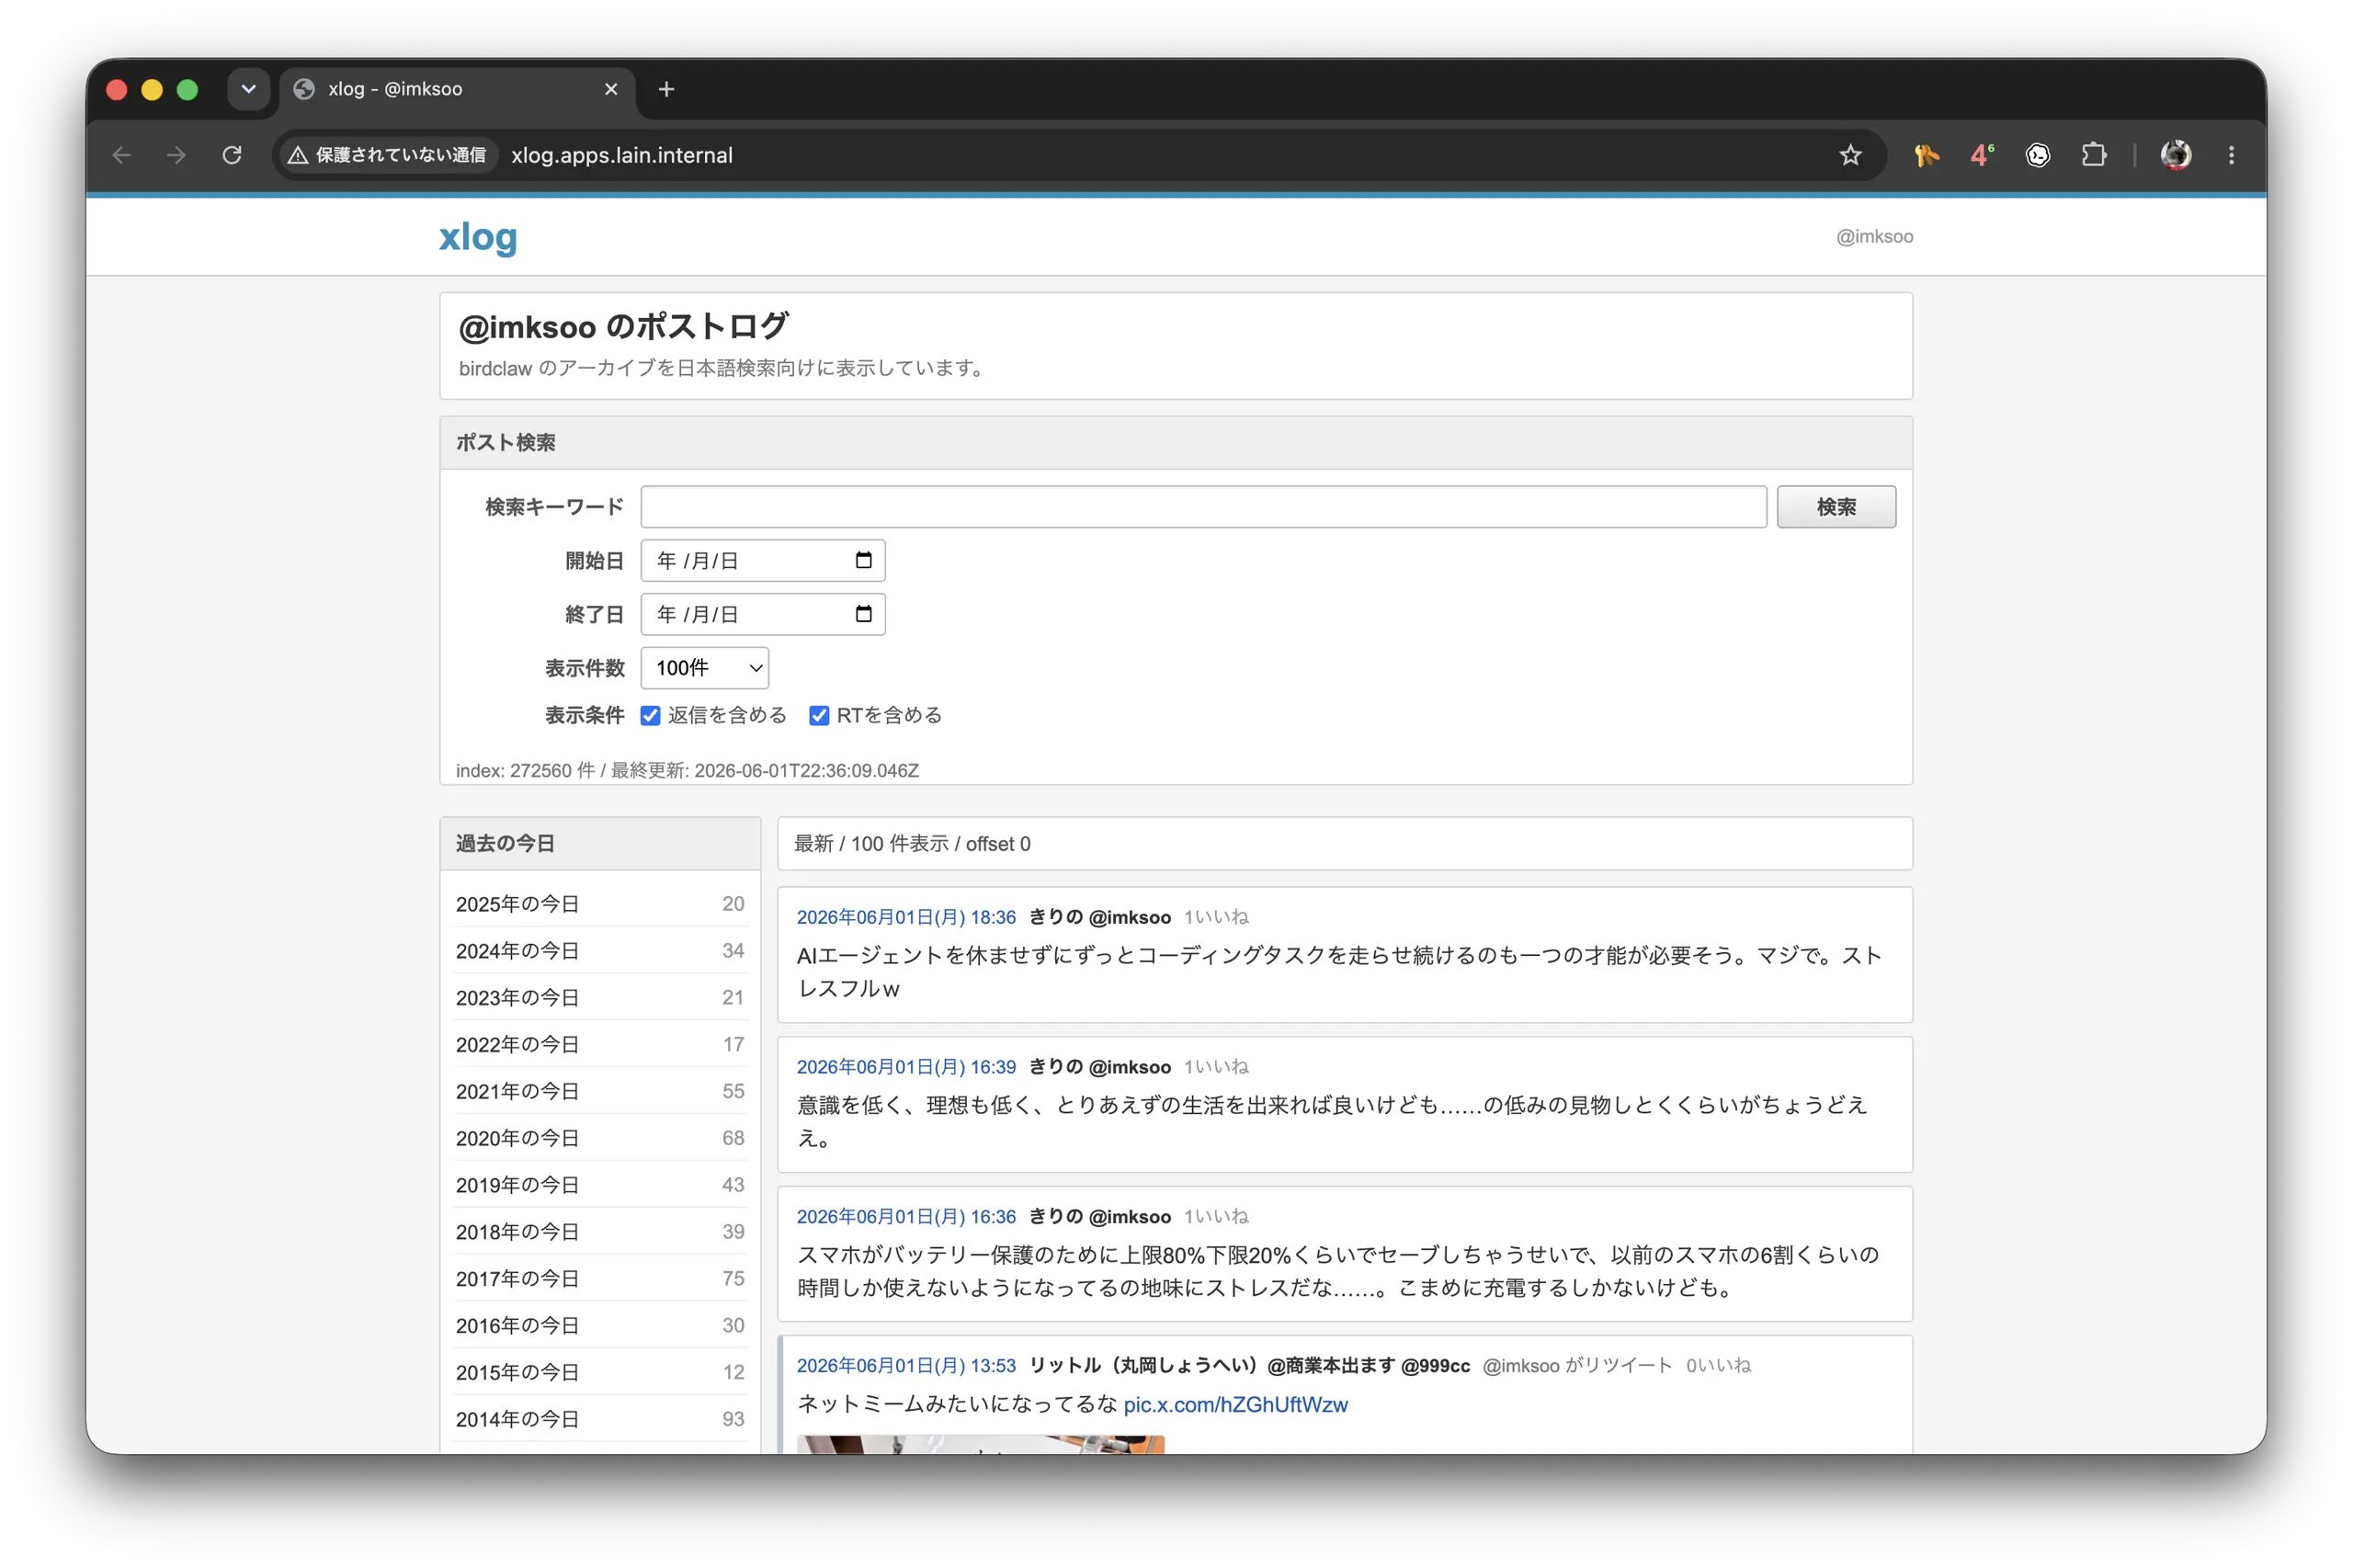Image resolution: width=2353 pixels, height=1568 pixels.
Task: Open 2014年の今日 in the sidebar
Action: pyautogui.click(x=600, y=1419)
